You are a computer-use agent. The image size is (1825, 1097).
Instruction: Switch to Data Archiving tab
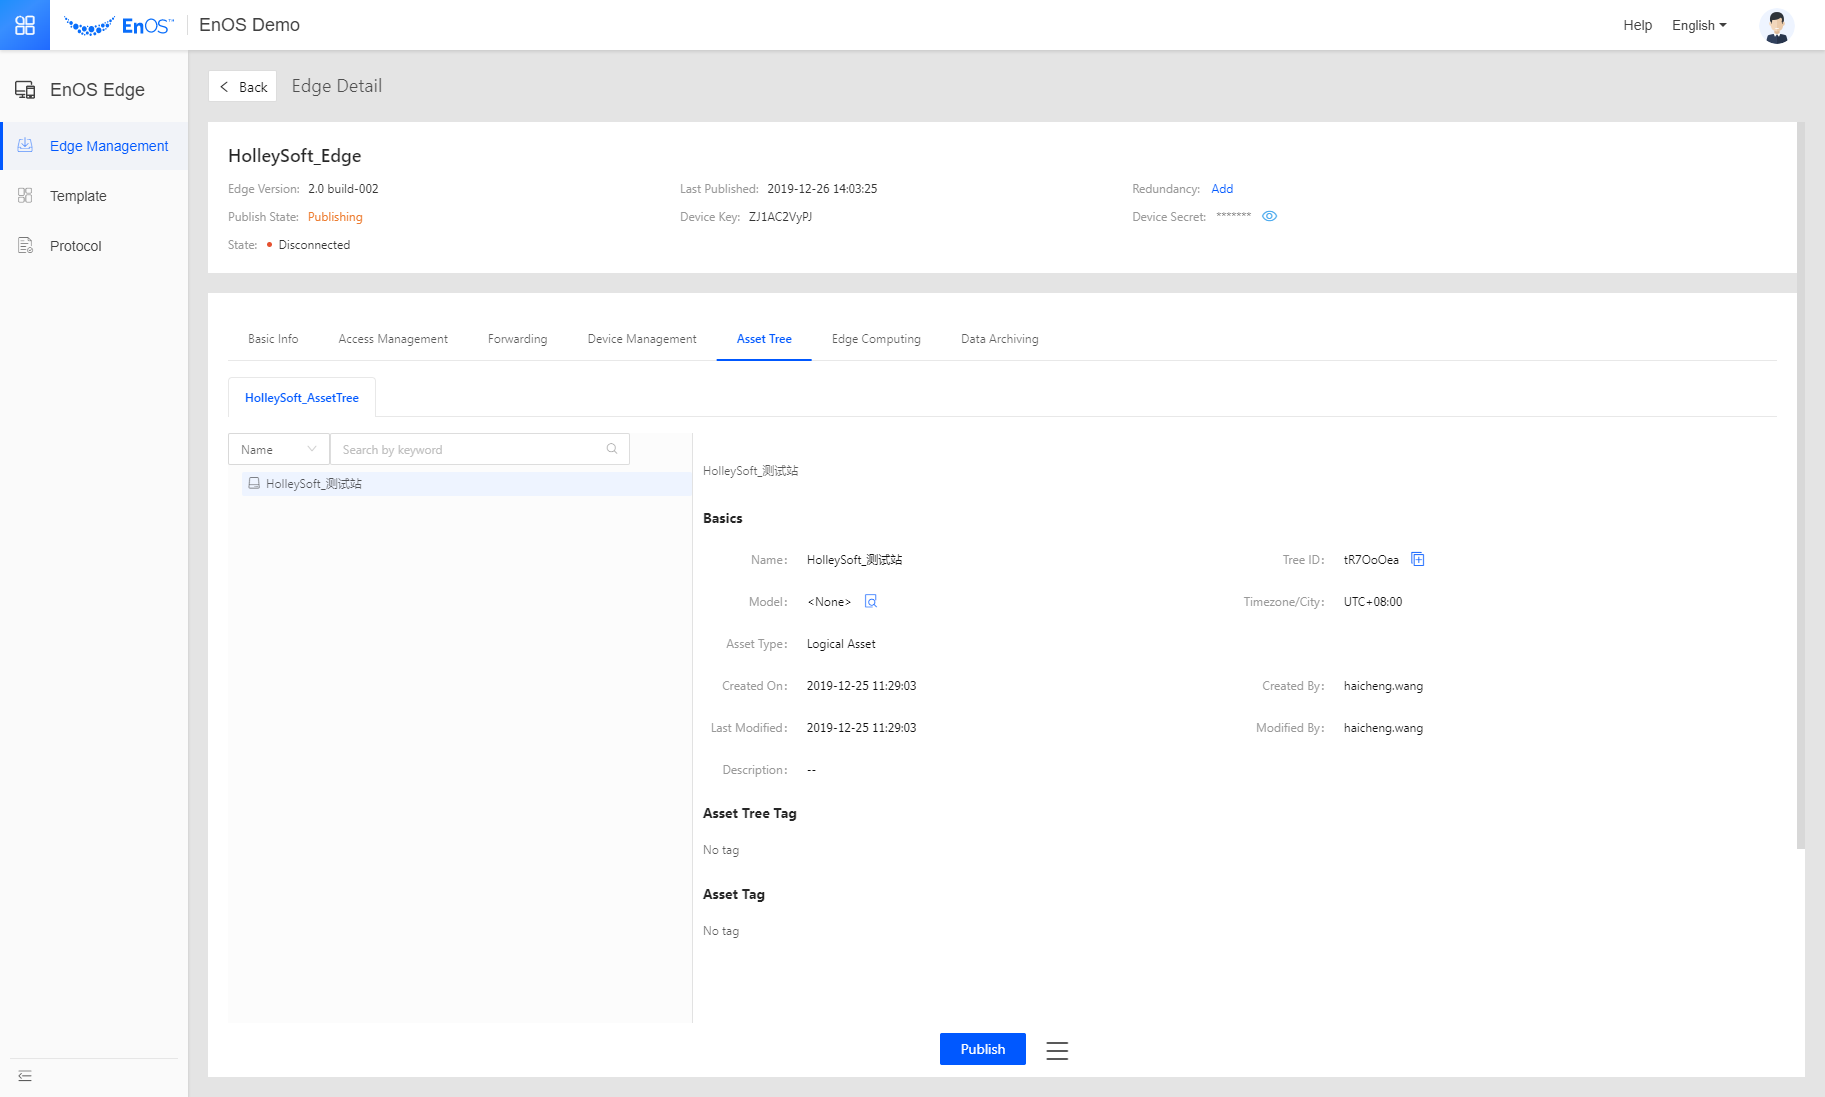1000,339
